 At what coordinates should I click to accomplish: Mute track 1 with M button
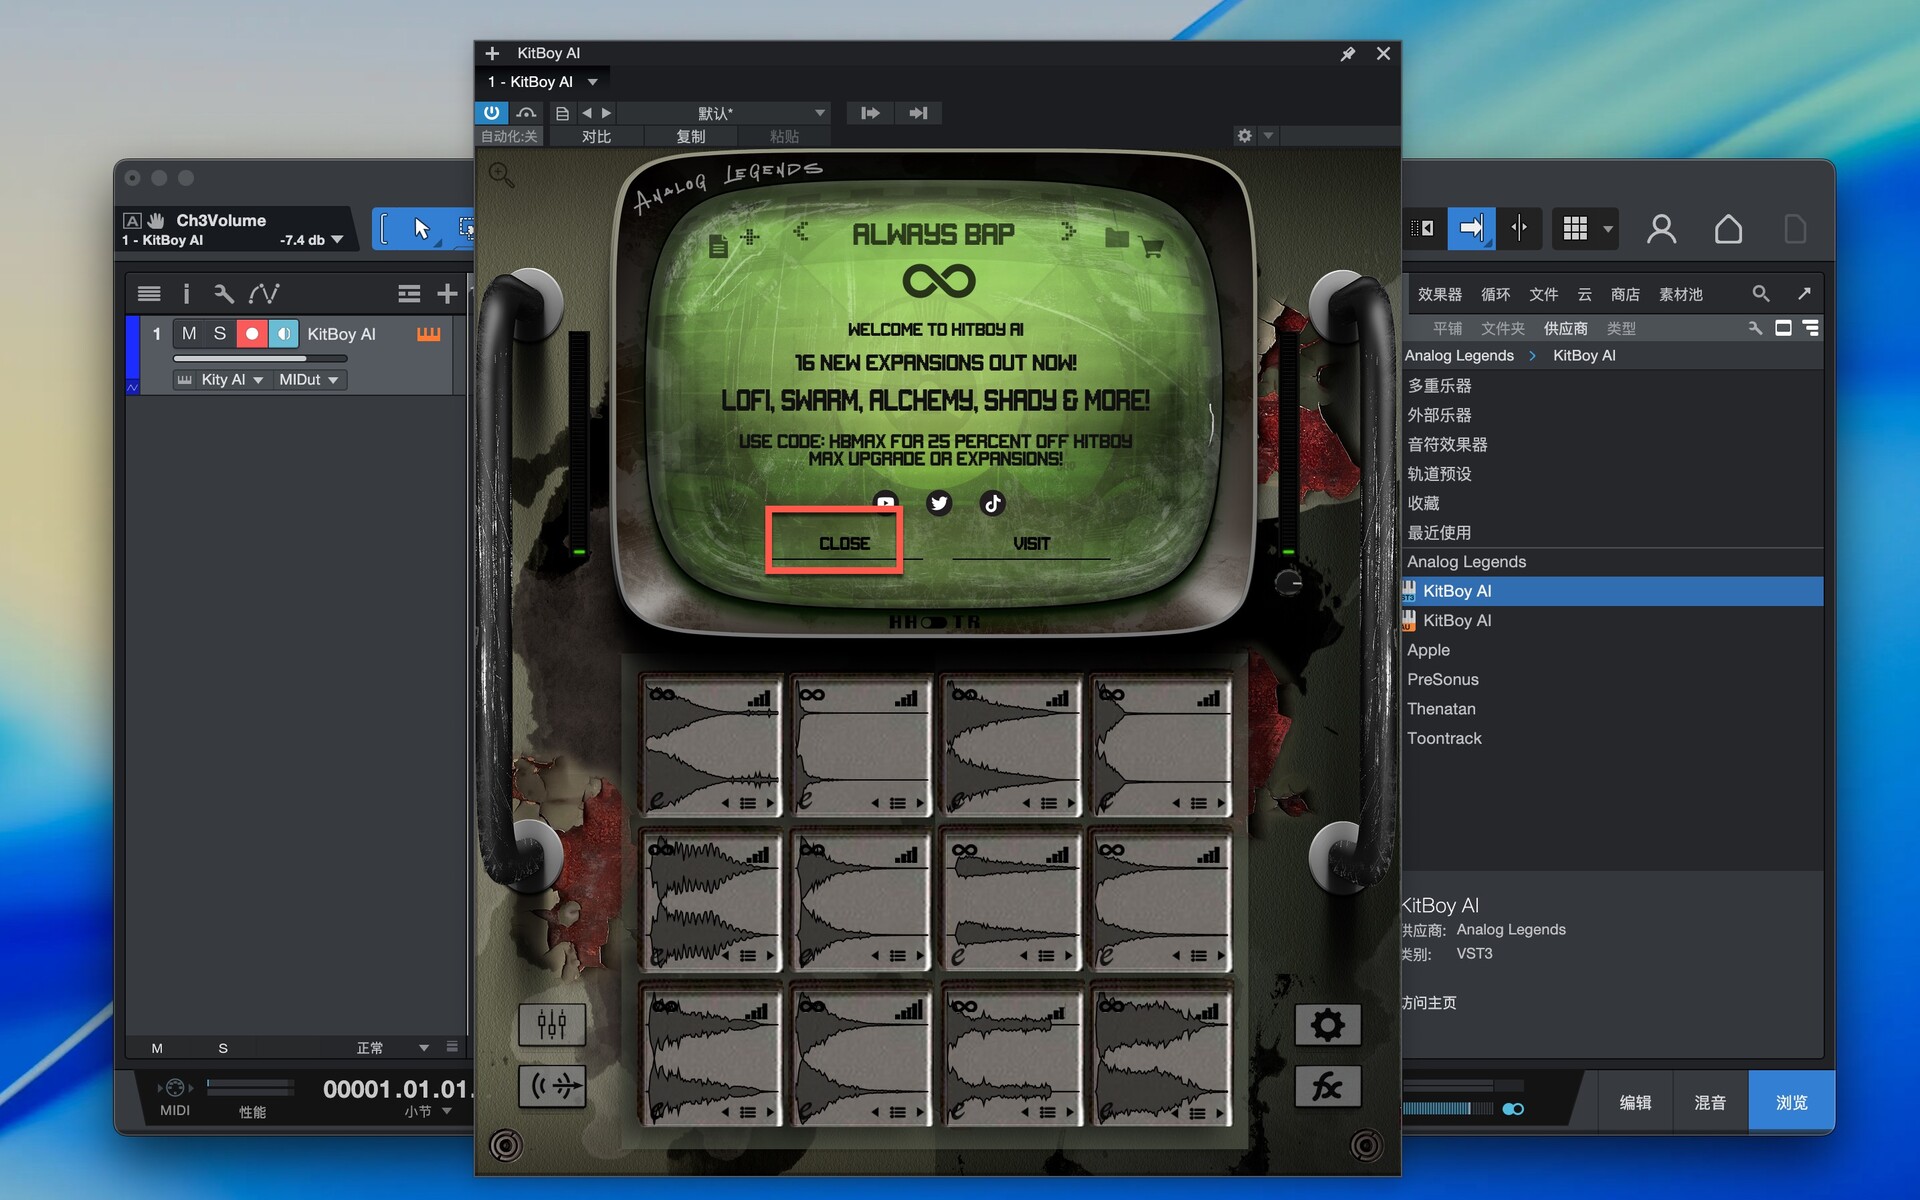(x=189, y=334)
